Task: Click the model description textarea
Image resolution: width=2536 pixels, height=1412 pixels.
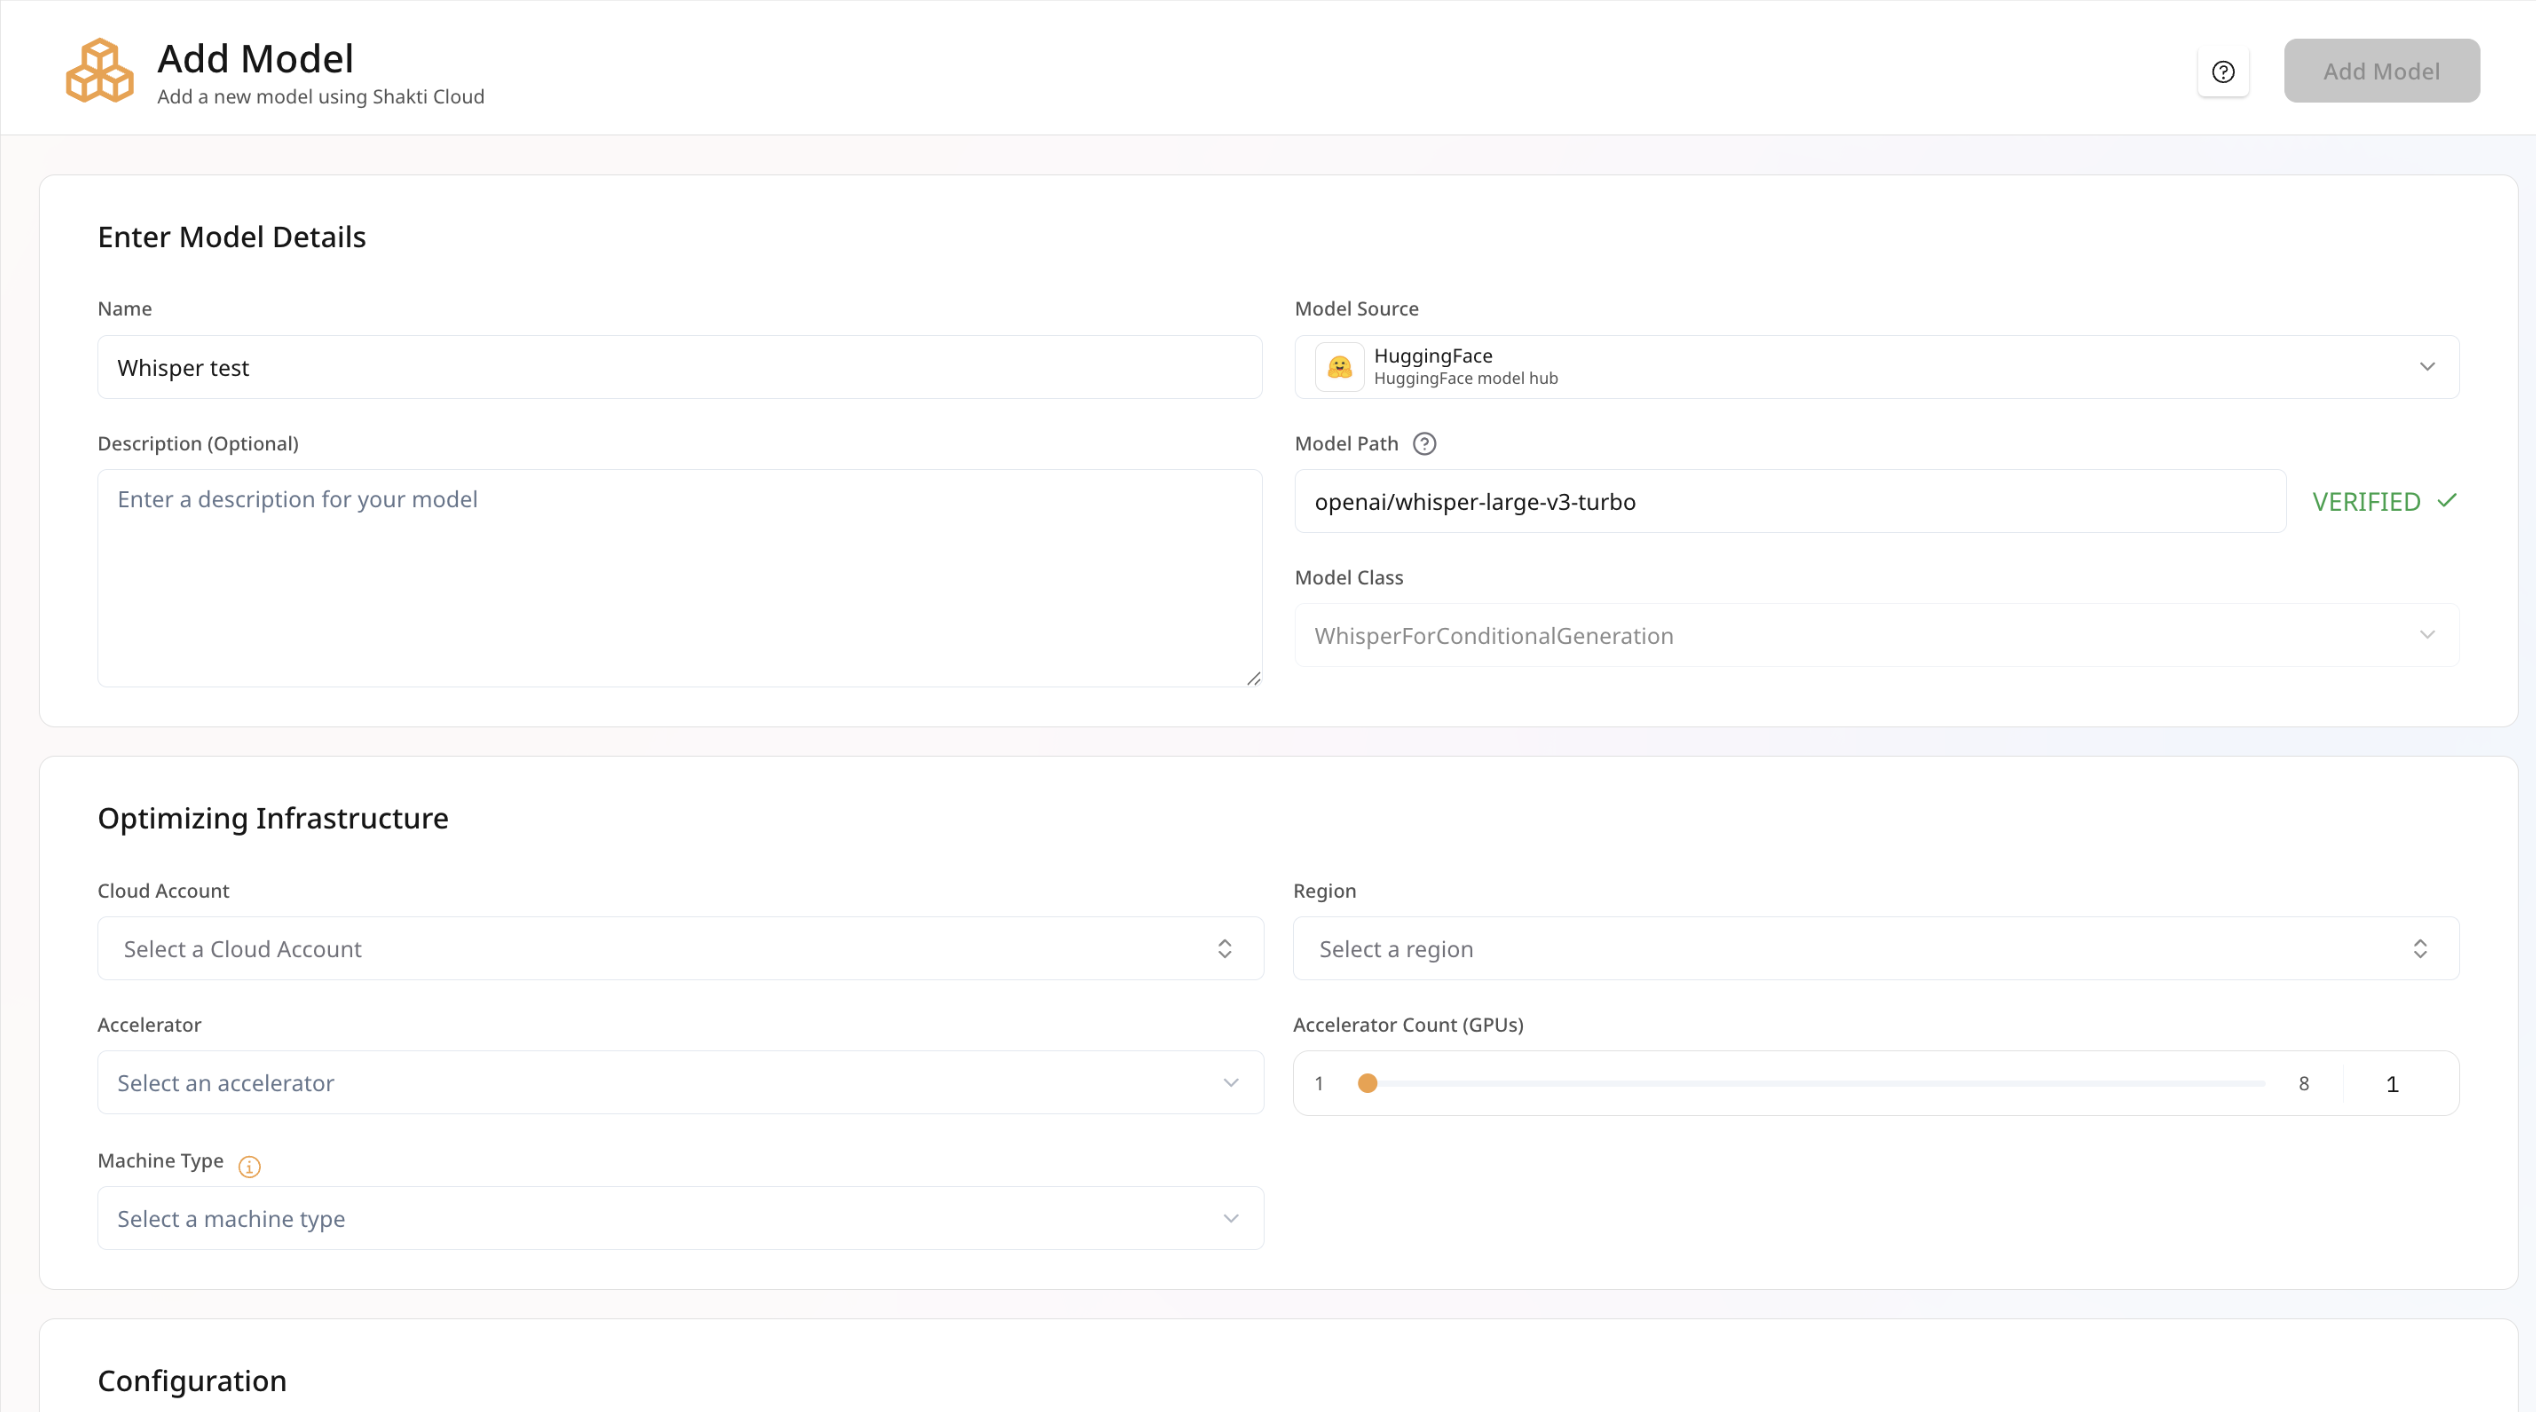Action: pos(680,578)
